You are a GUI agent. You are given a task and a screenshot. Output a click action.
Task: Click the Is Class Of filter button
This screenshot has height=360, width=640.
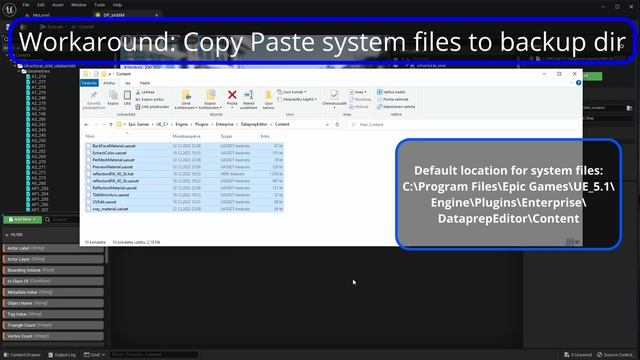(53, 281)
